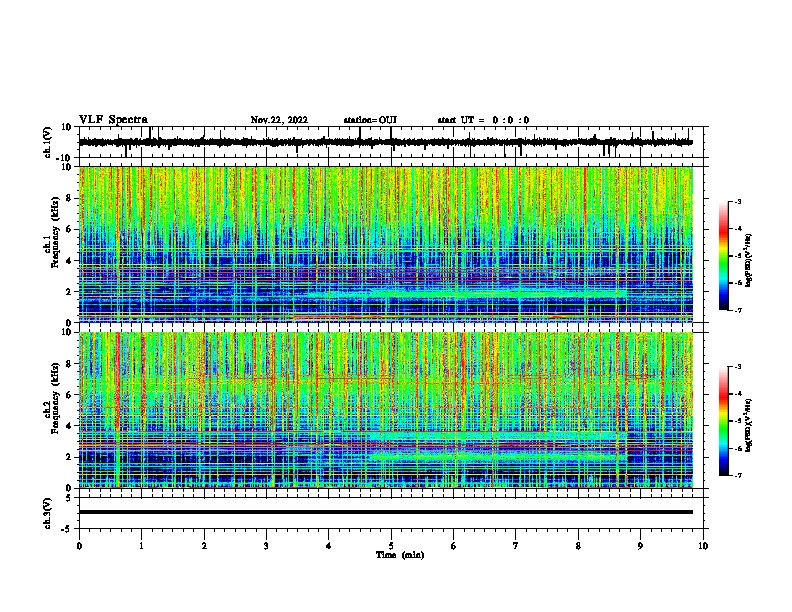Click the ch.2 colorbar log(PSD) label
The image size is (792, 612).
[749, 425]
